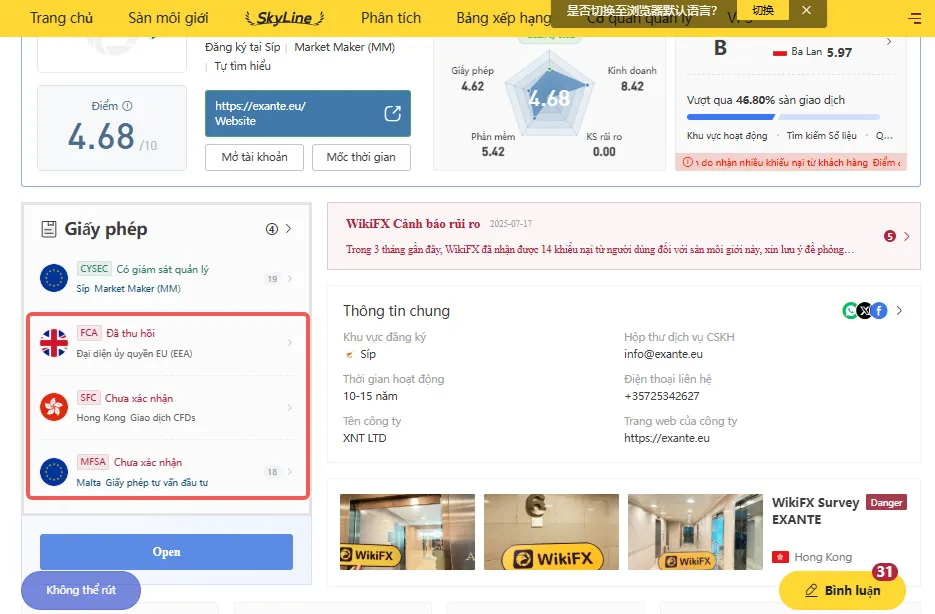Click the Bình luận comment button
The height and width of the screenshot is (614, 935).
pos(842,590)
